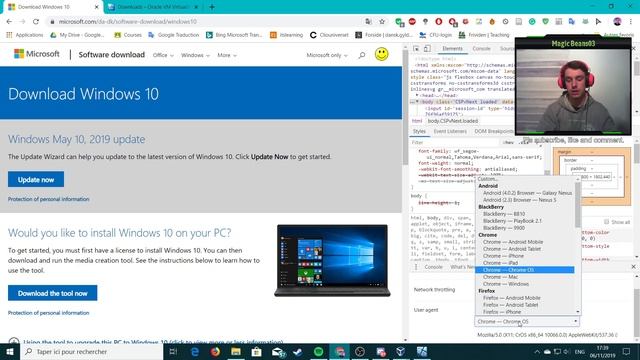
Task: Open Google Traduction bookmark
Action: pos(174,35)
